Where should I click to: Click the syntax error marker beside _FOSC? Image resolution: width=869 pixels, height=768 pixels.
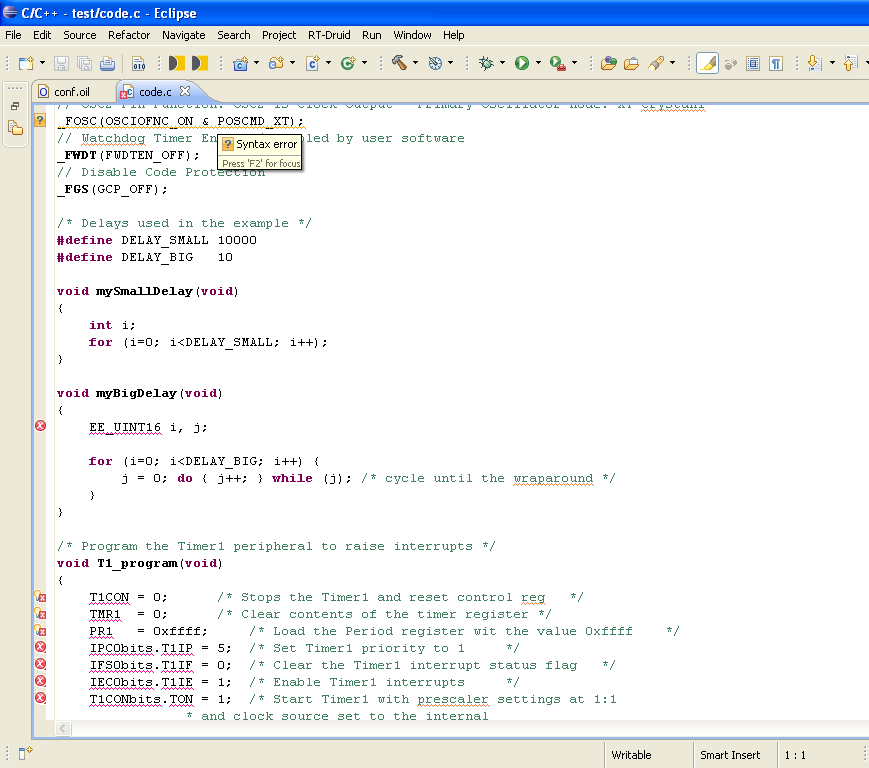pyautogui.click(x=40, y=120)
